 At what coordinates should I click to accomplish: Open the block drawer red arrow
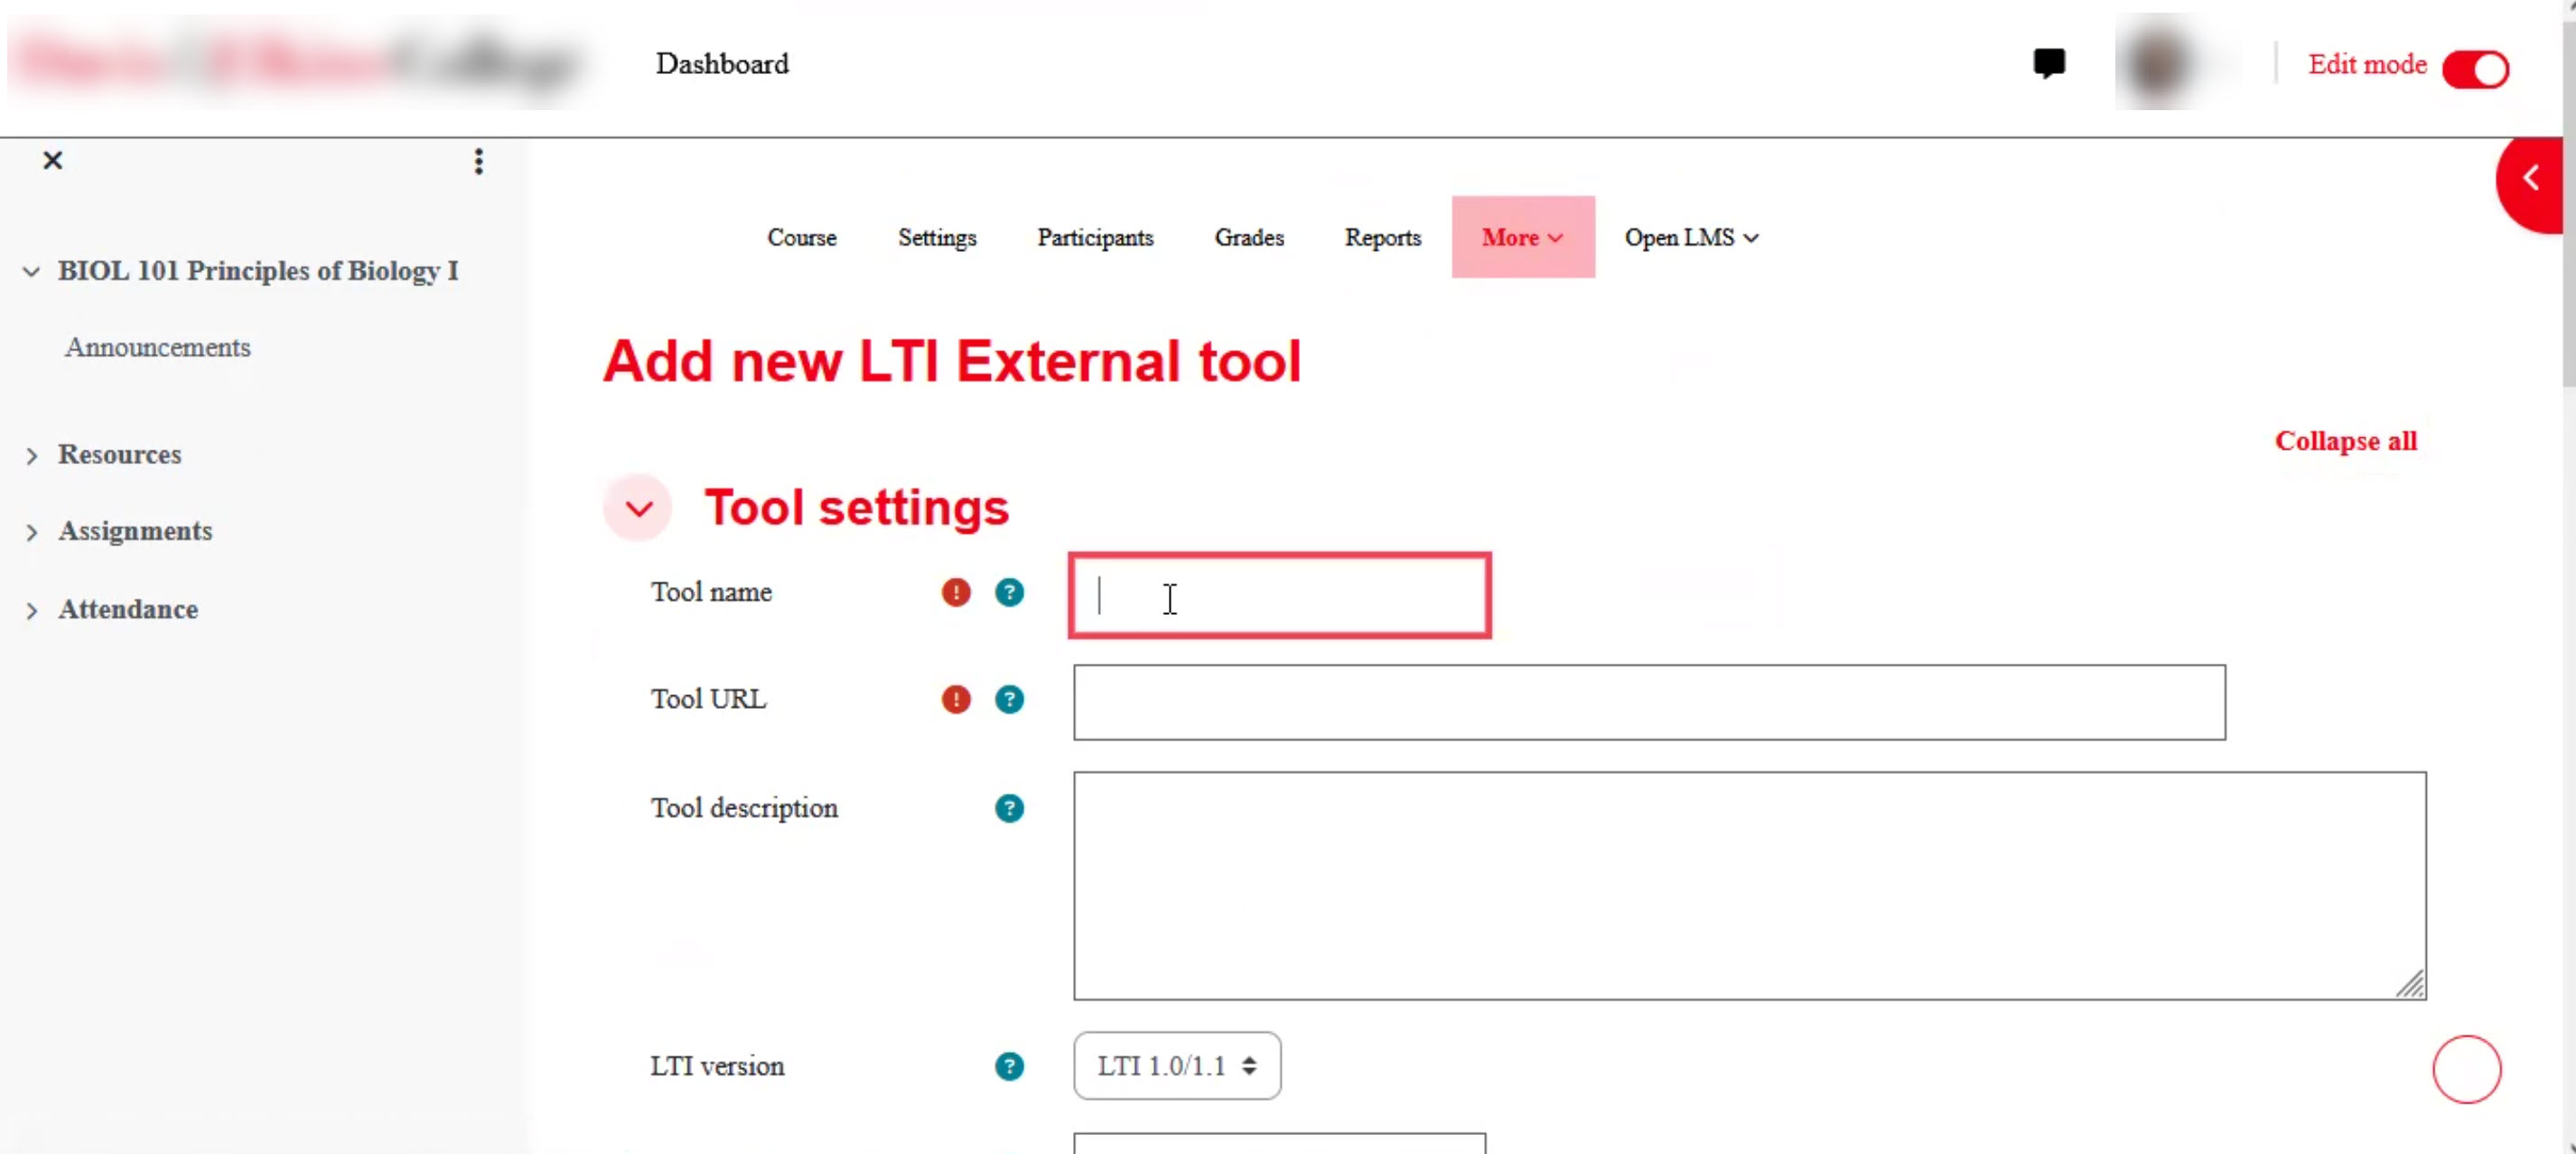pos(2531,180)
